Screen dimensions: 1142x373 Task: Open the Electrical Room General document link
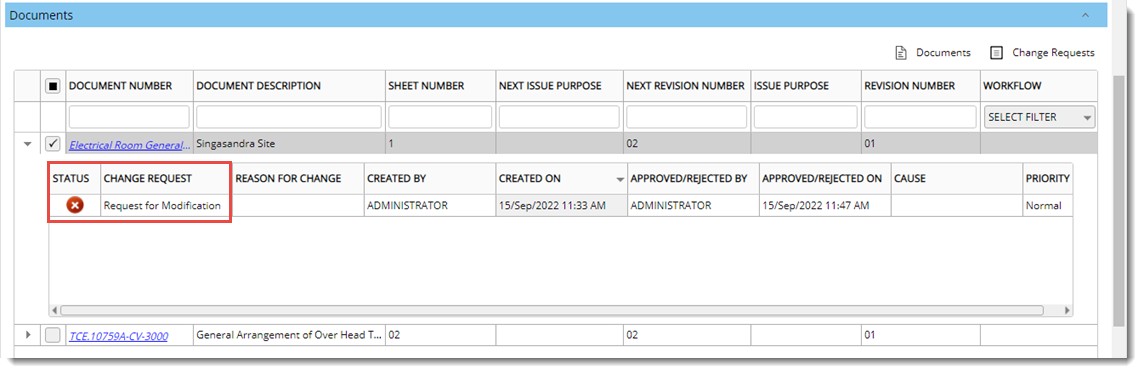(129, 144)
